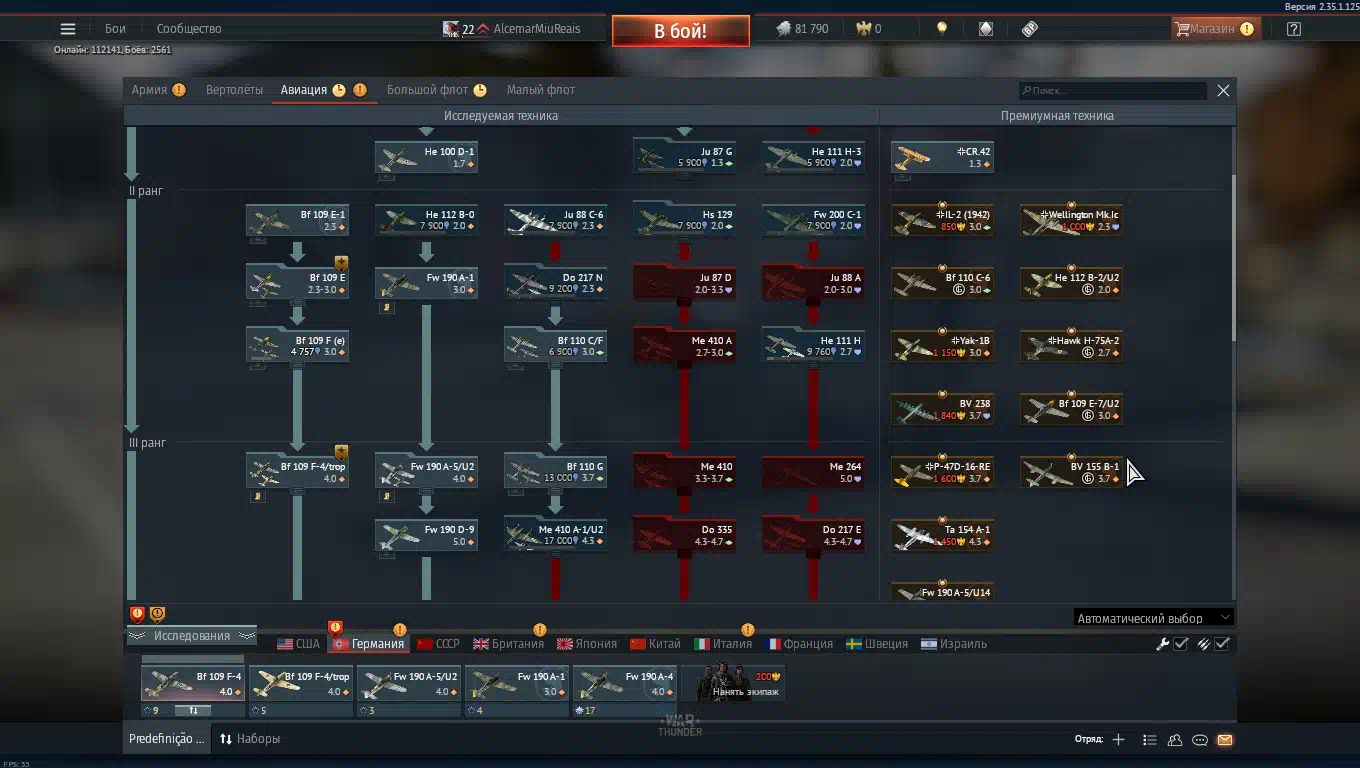Add a squad member with plus icon
This screenshot has width=1360, height=768.
click(x=1118, y=740)
